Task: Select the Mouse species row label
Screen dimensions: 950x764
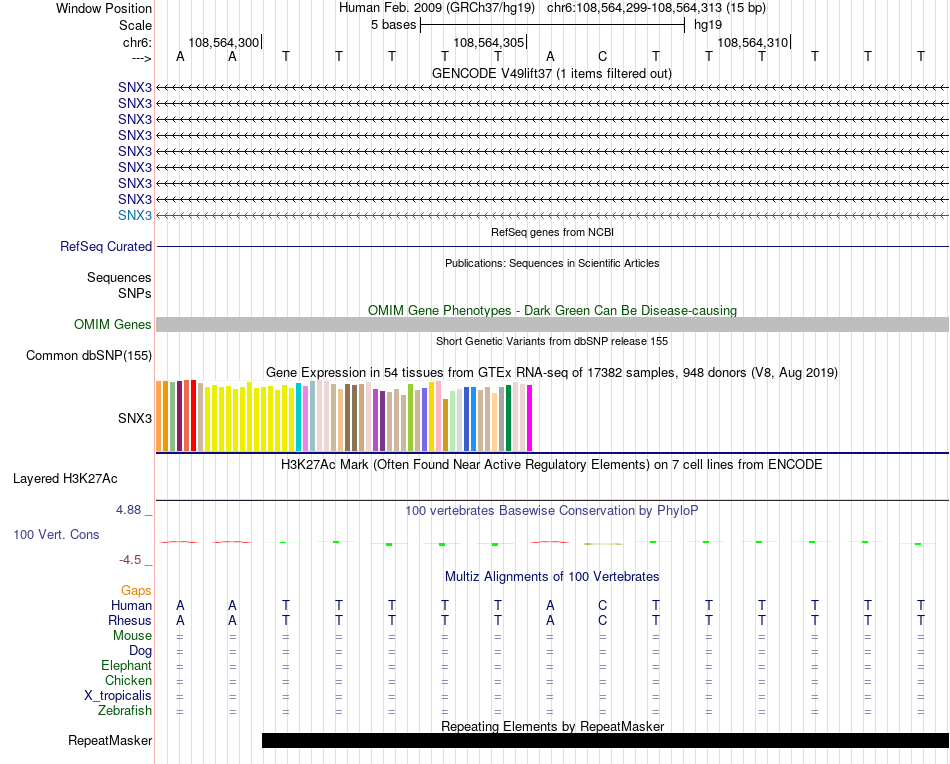Action: pyautogui.click(x=132, y=636)
